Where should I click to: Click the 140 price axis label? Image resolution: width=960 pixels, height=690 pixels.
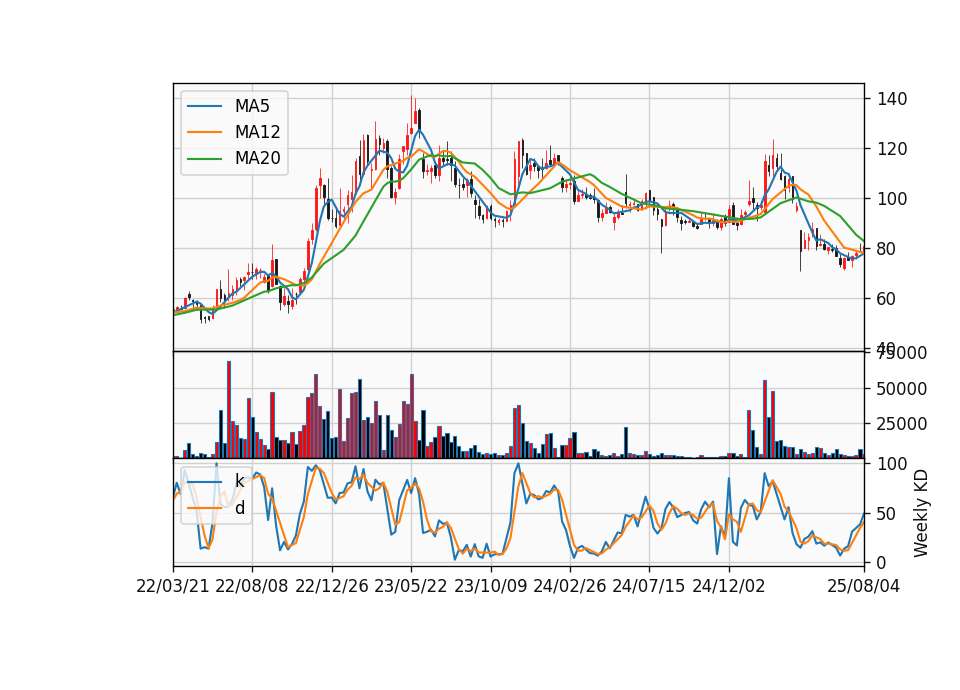[892, 99]
